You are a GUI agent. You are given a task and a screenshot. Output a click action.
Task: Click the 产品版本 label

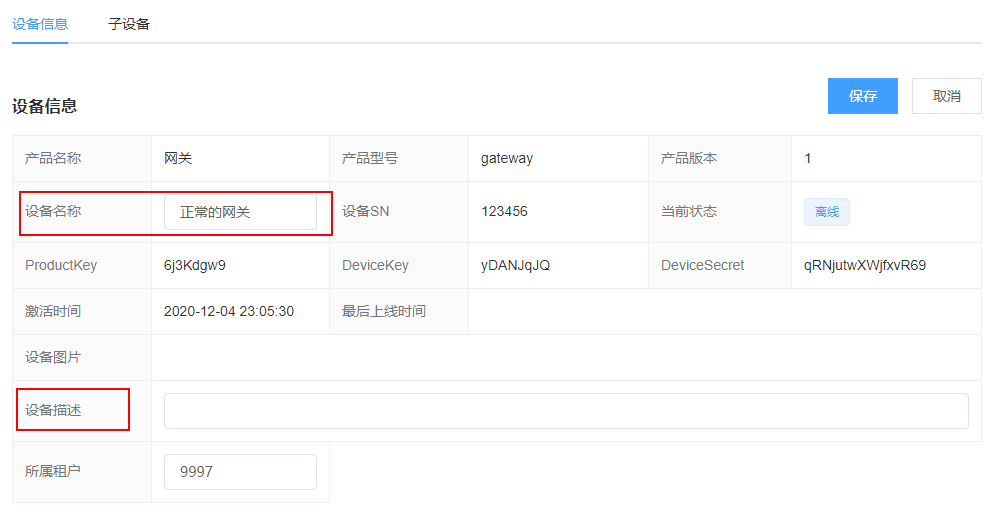tap(689, 158)
